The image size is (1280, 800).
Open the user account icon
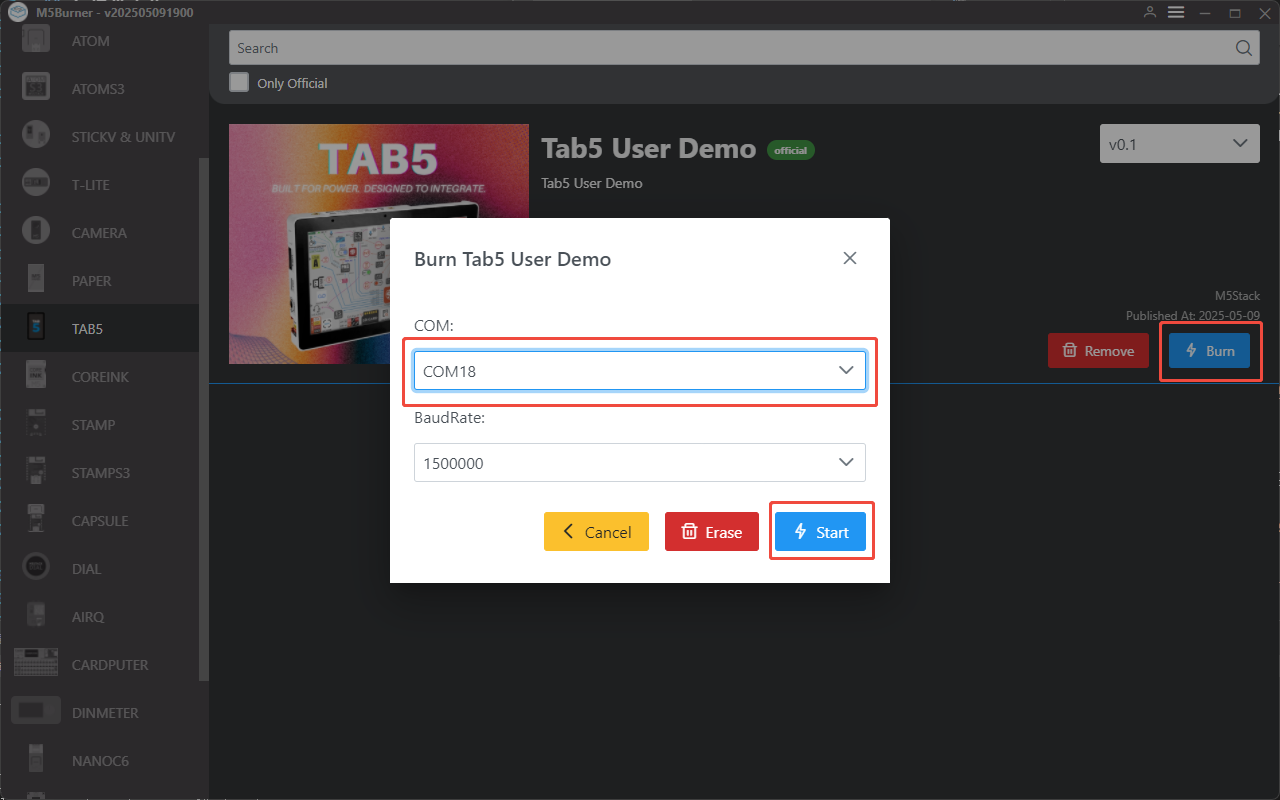(1150, 12)
